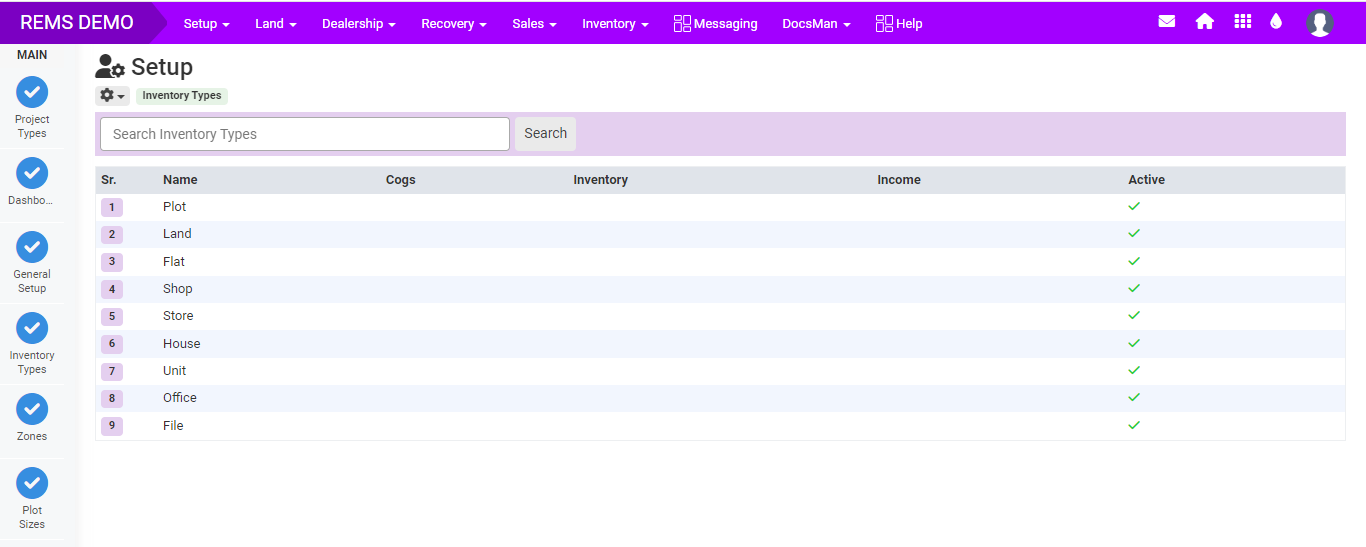1366x547 pixels.
Task: Toggle active checkmark for the File row
Action: coord(1133,425)
